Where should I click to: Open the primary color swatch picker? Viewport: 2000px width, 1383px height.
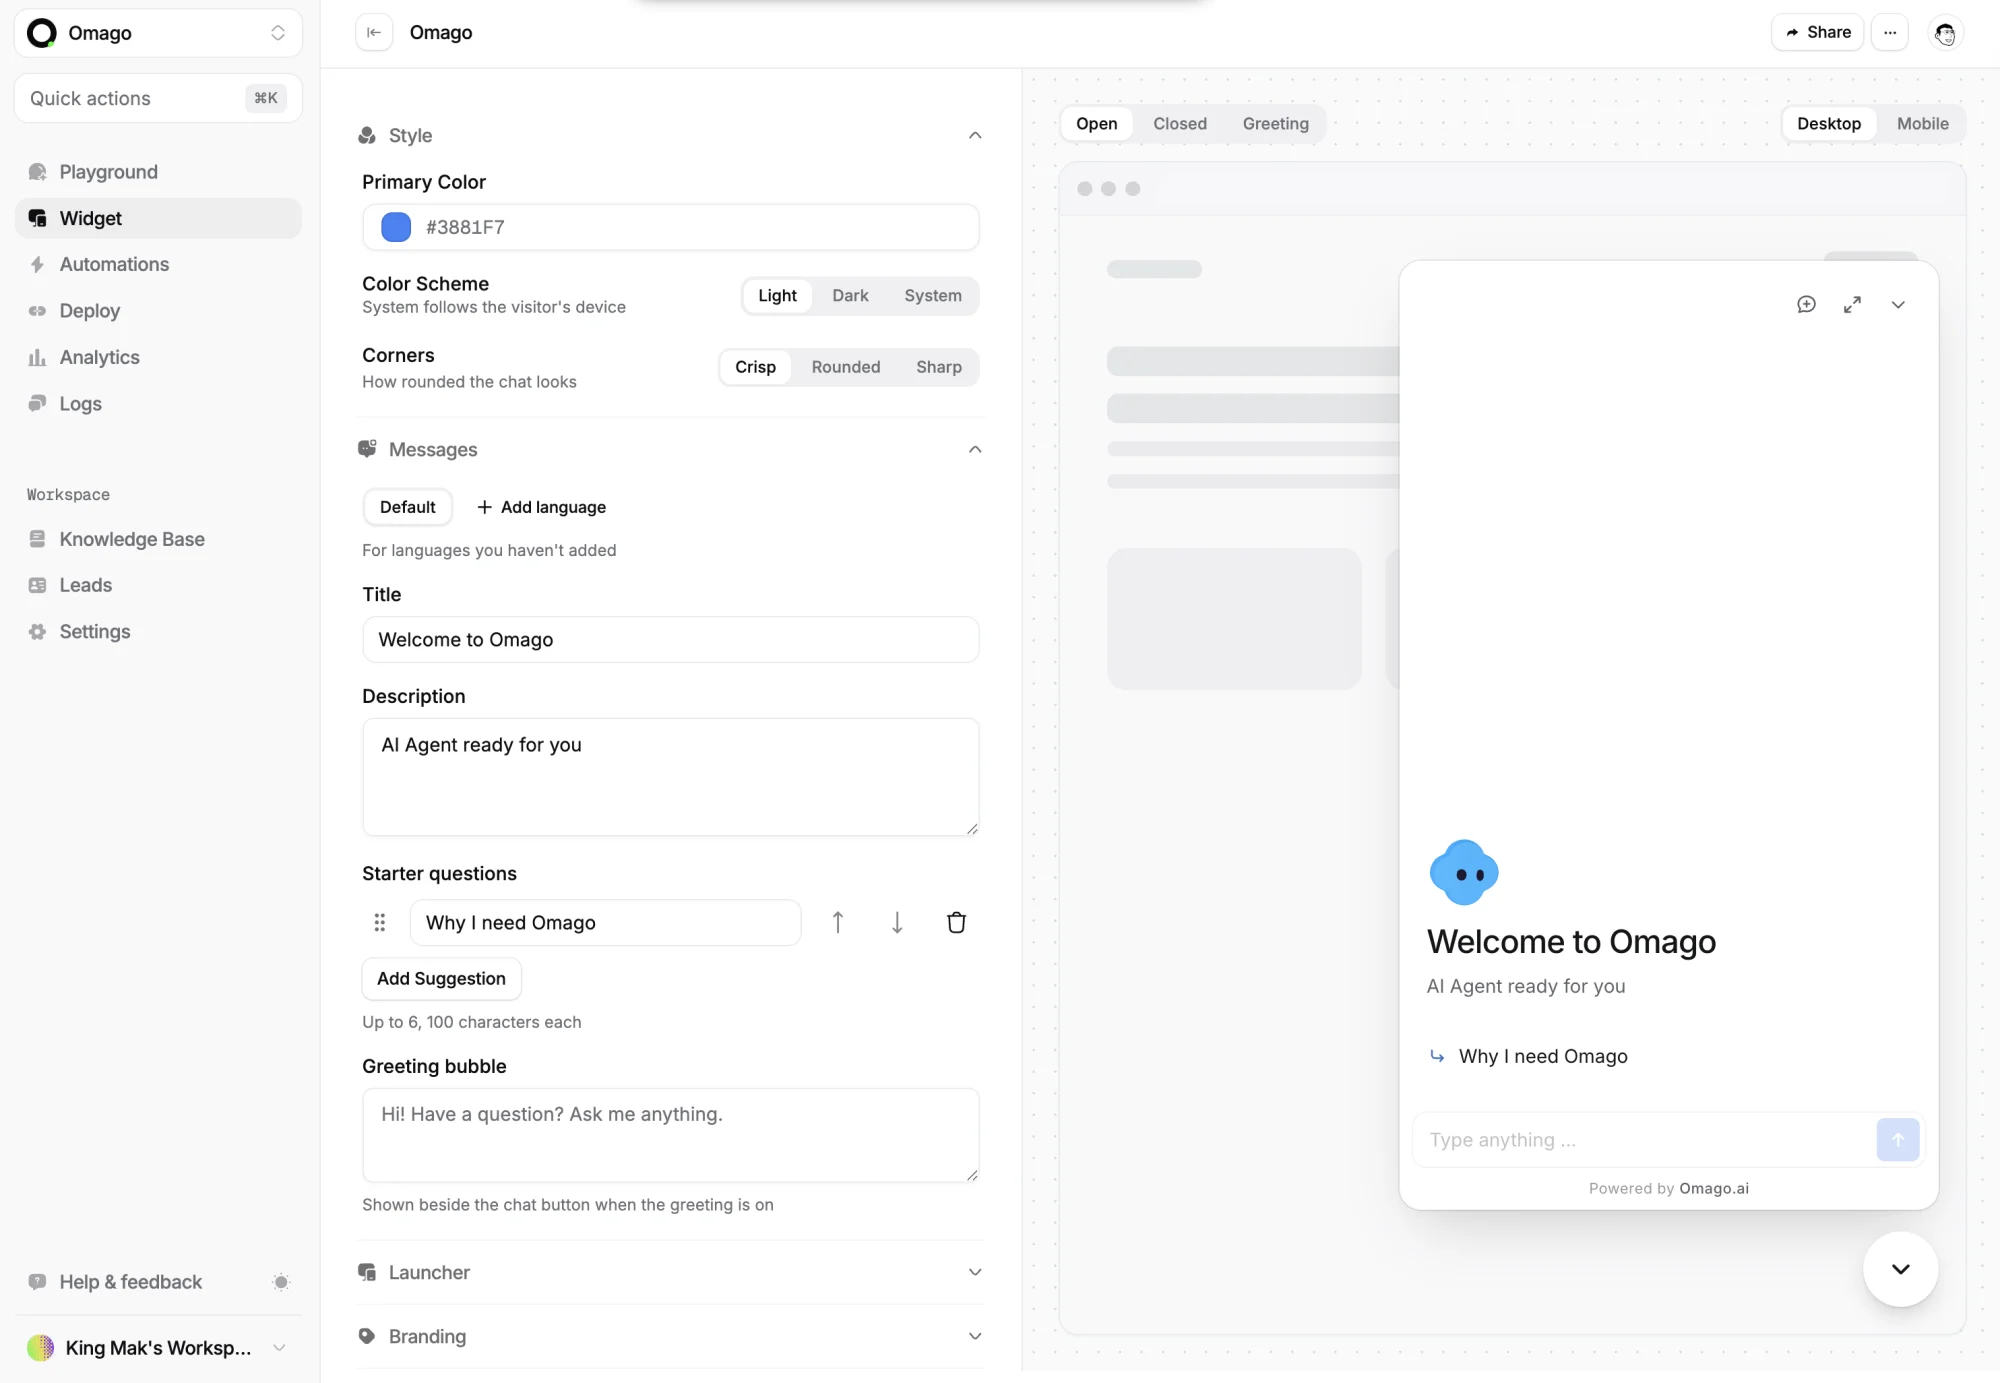[x=396, y=227]
